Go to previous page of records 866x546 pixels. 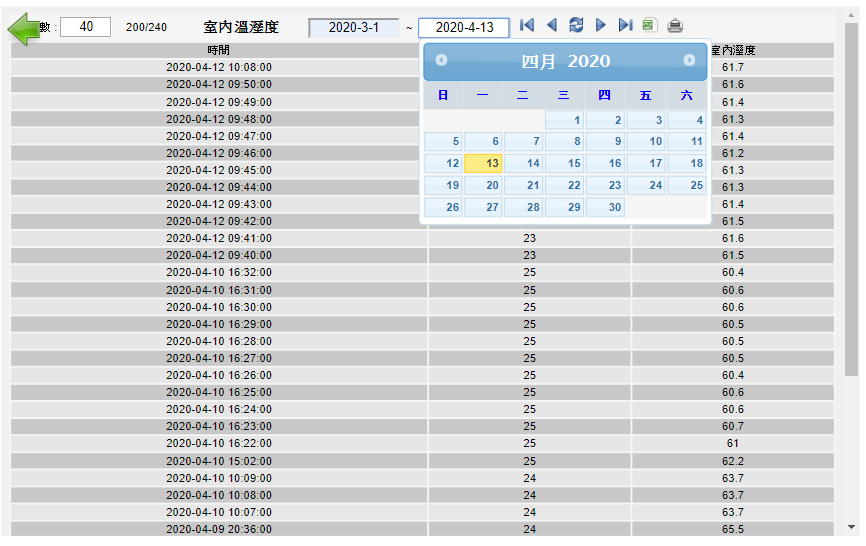tap(551, 25)
